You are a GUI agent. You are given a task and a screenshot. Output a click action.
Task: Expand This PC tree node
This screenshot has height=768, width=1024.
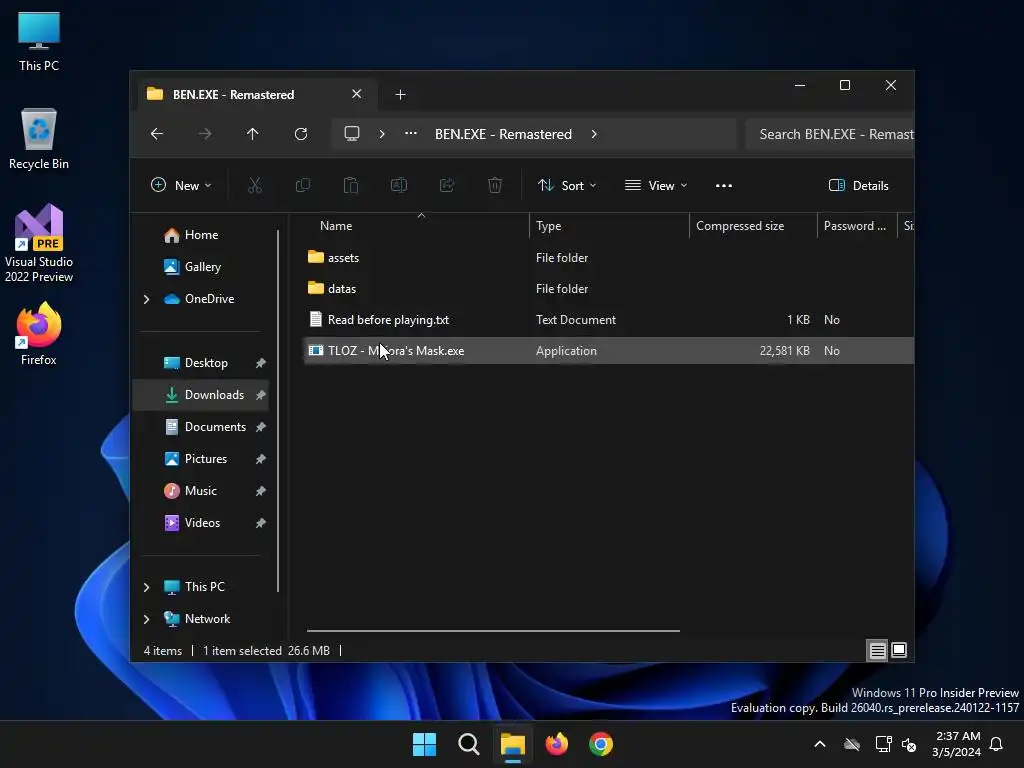tap(146, 587)
